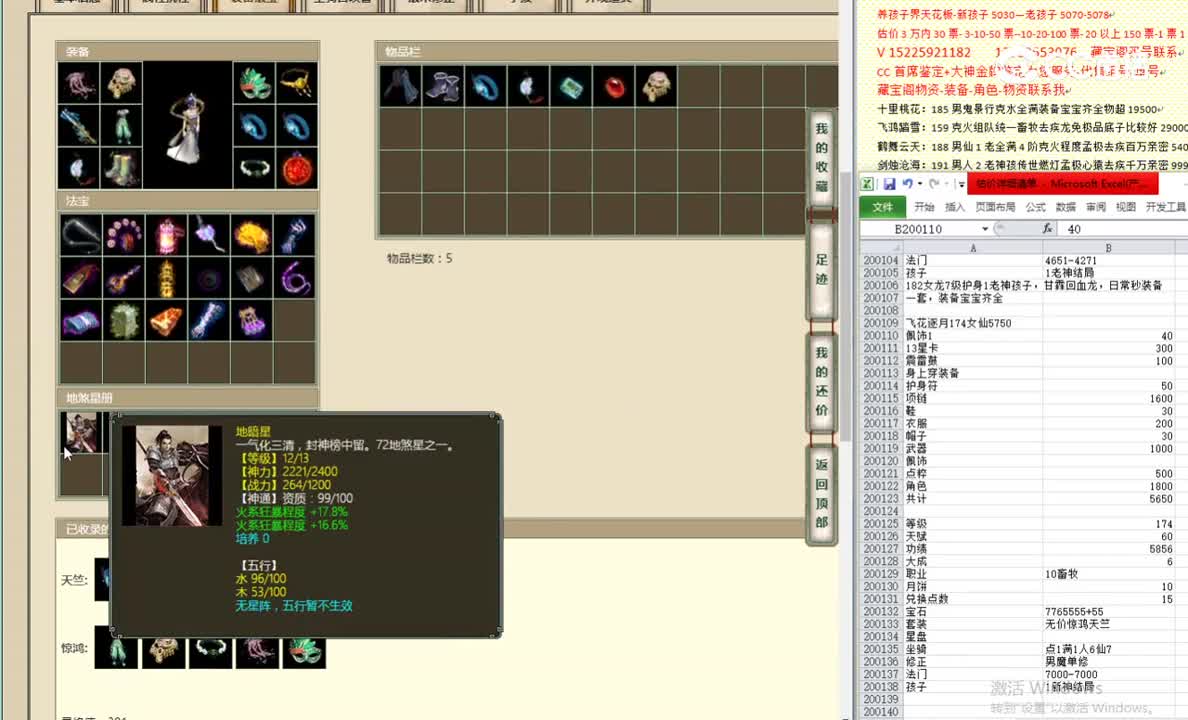Image resolution: width=1188 pixels, height=720 pixels.
Task: Select row header 200119 in Excel
Action: (x=881, y=449)
